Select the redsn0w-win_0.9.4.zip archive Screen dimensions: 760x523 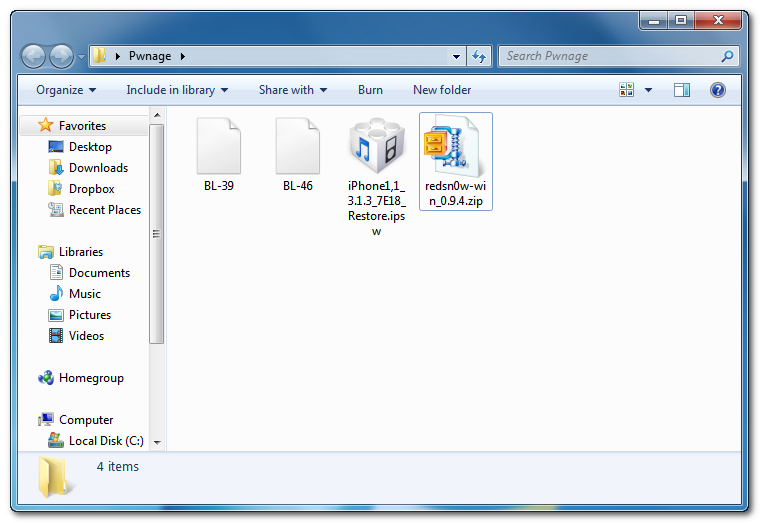tap(456, 148)
